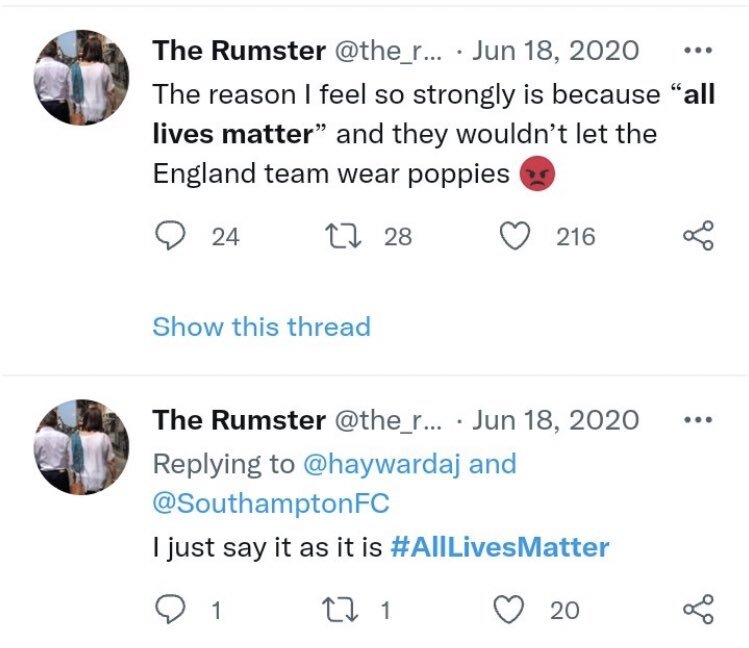Share the England team poppies tweet
The height and width of the screenshot is (648, 749).
(698, 236)
